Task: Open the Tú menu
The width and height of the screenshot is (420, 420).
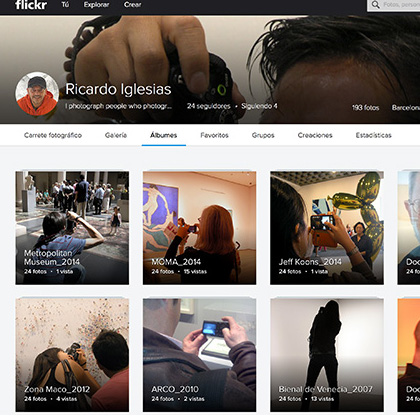Action: 65,5
